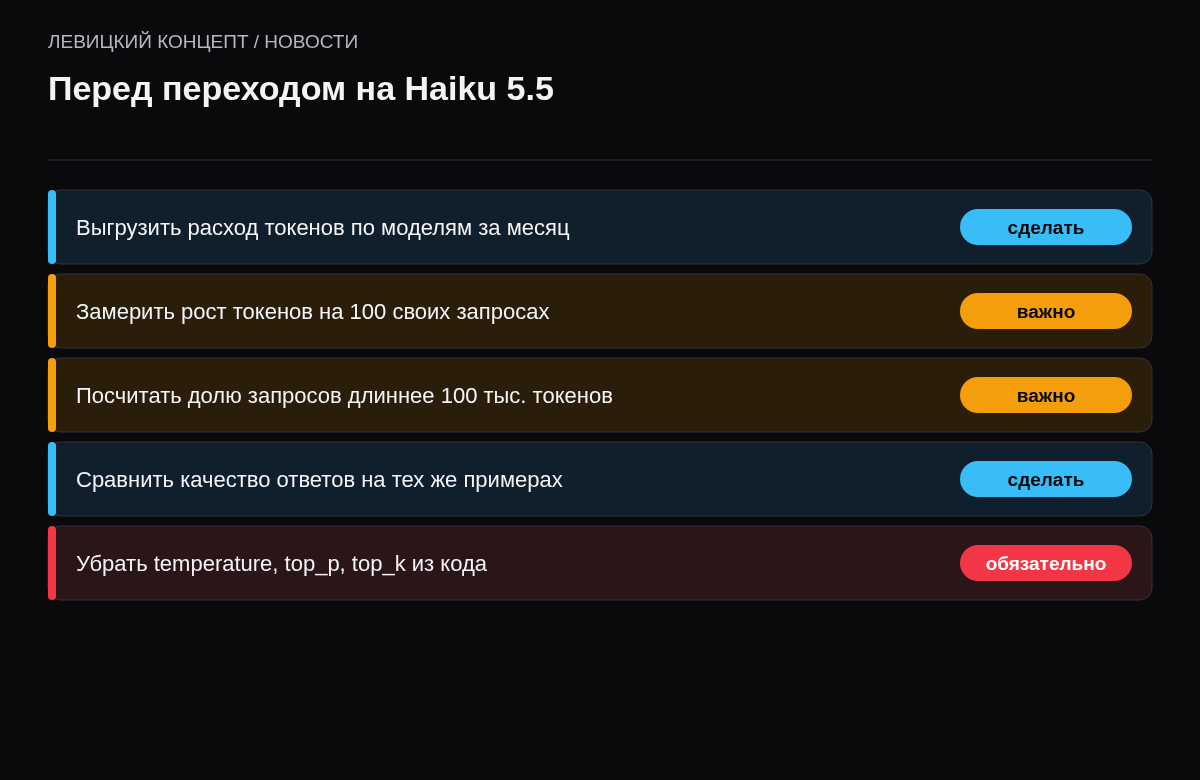Open the 'Убрать temperature, top_p, top_k' item

(x=600, y=563)
